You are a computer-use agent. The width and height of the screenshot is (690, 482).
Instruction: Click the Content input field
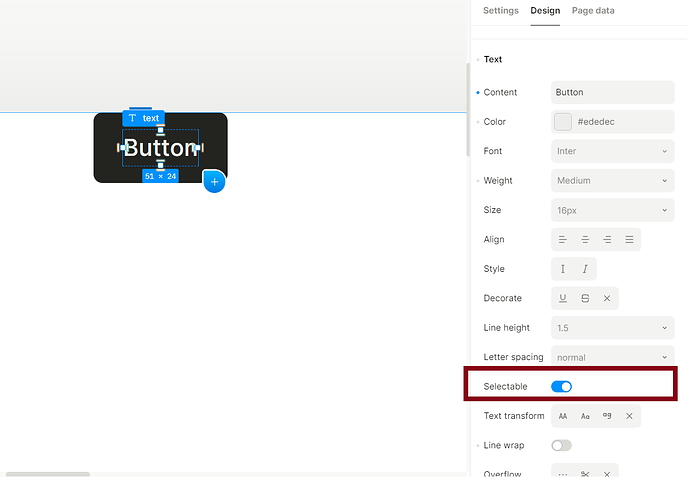(612, 92)
